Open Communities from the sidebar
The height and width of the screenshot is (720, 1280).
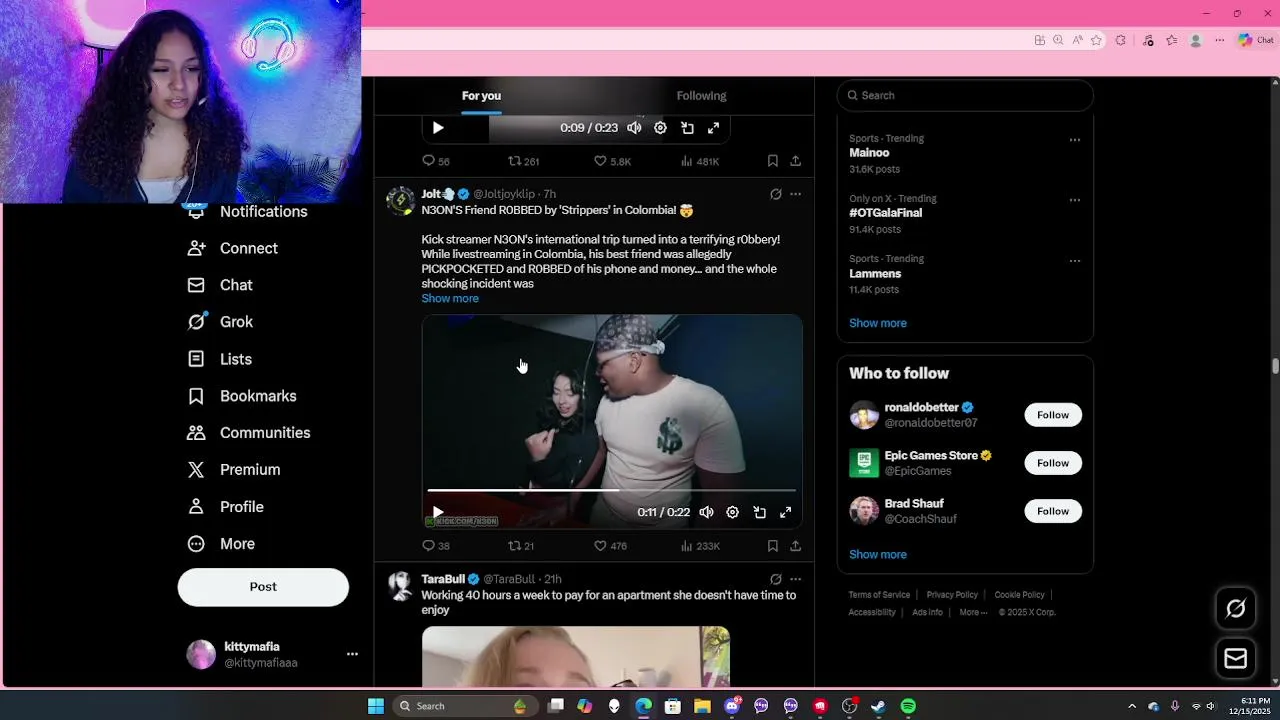(x=249, y=433)
